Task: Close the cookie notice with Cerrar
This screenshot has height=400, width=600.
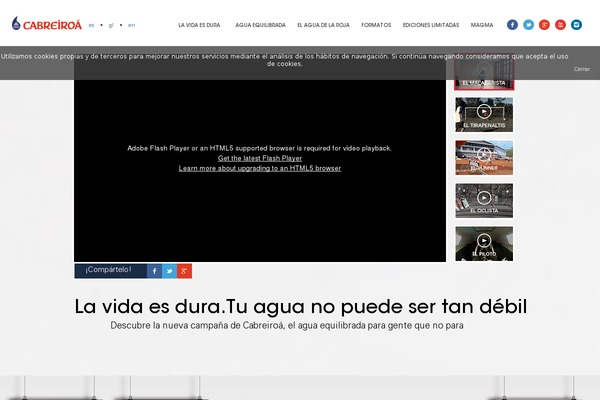Action: point(582,69)
